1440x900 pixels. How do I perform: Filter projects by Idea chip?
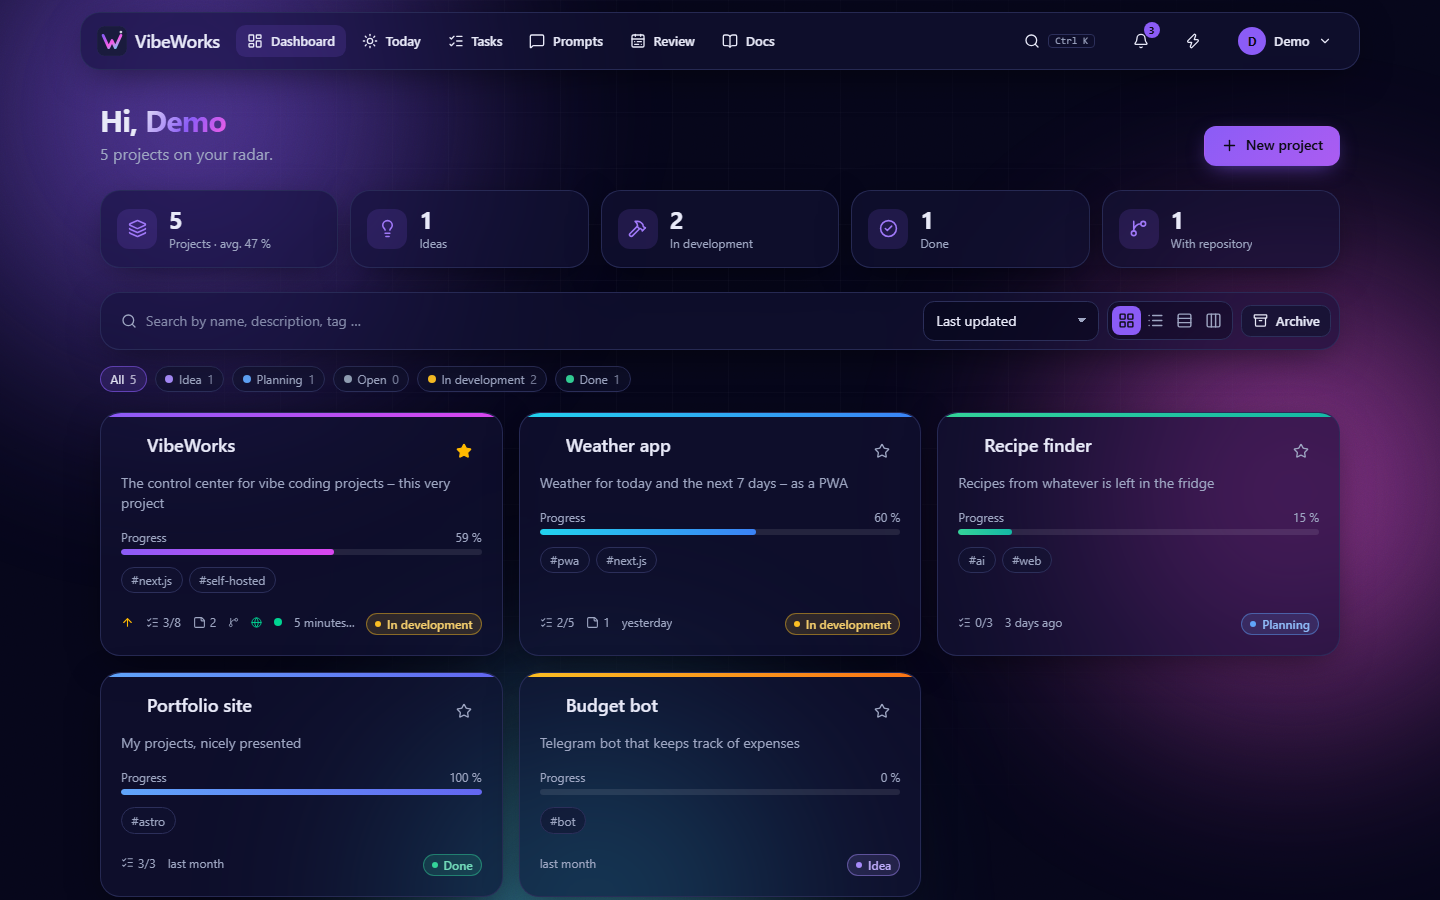coord(189,380)
